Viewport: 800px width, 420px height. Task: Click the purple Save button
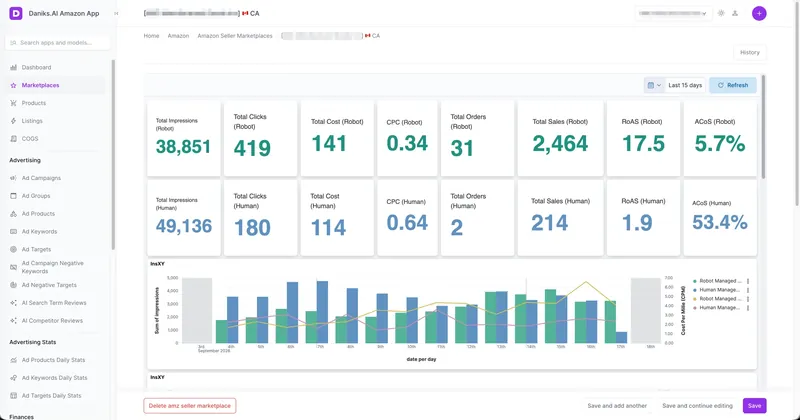755,406
